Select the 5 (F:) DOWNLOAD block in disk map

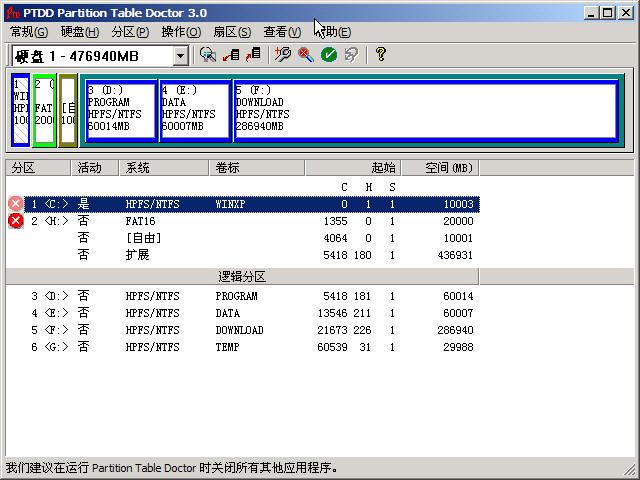tap(426, 111)
